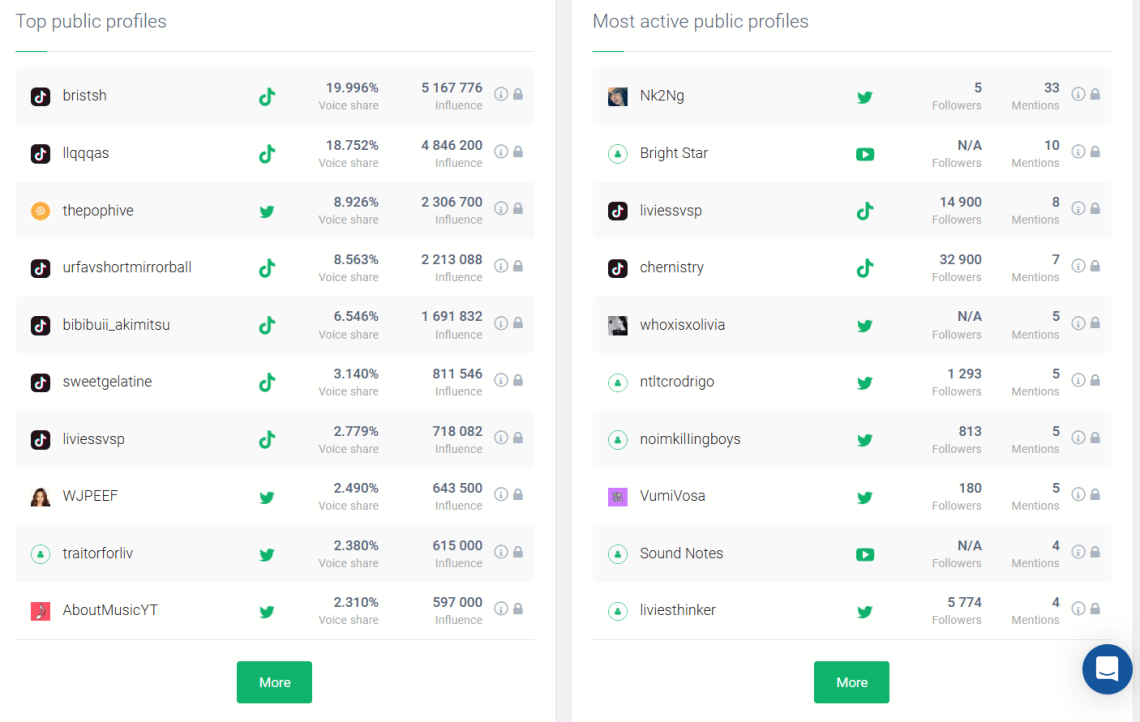
Task: Open the urfavshortmirrorball profile link
Action: (127, 267)
